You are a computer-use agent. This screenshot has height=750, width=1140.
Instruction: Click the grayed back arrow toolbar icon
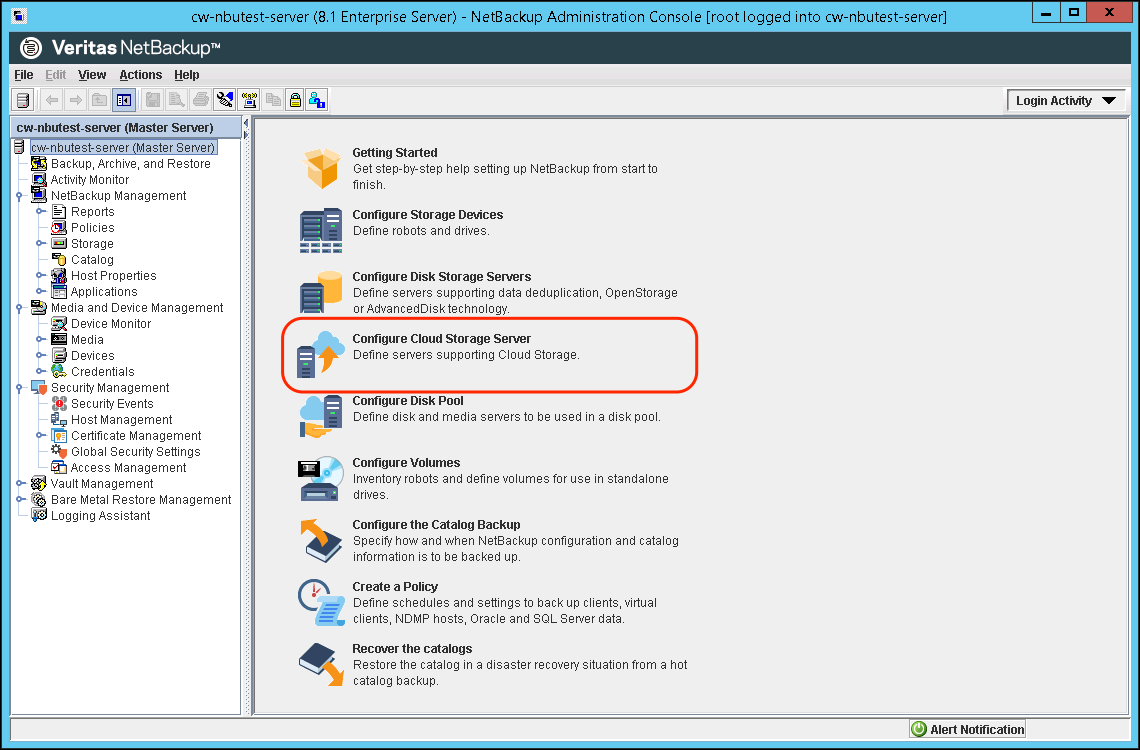pos(52,100)
